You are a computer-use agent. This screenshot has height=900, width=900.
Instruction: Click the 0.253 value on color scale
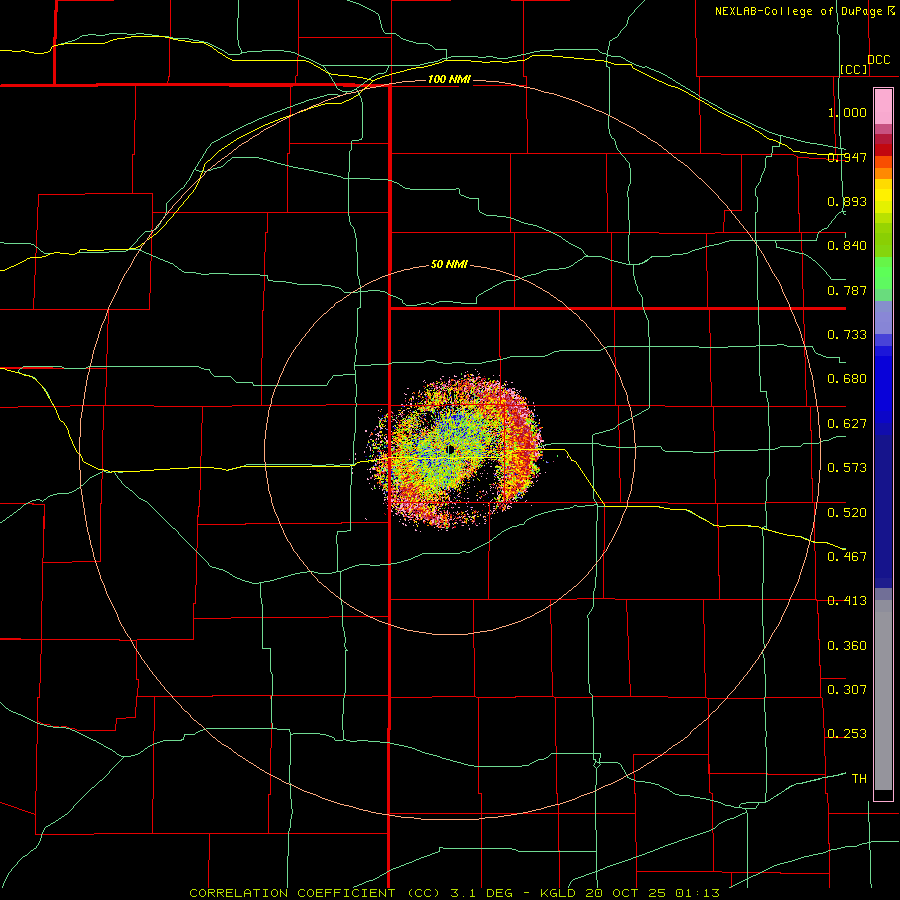click(x=847, y=734)
